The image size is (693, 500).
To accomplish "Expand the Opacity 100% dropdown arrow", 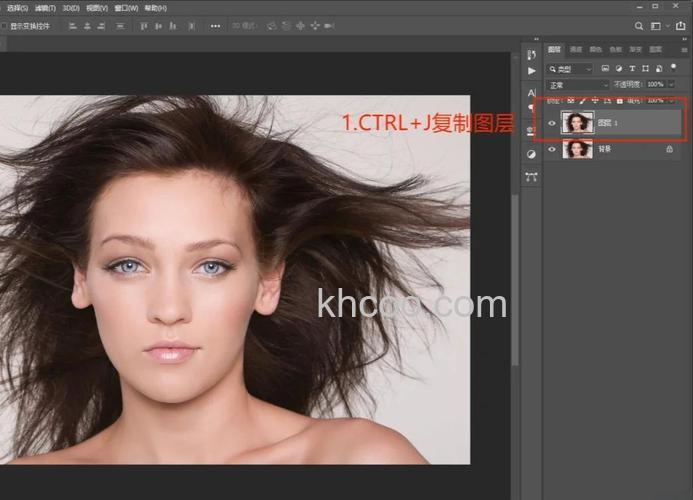I will 672,85.
